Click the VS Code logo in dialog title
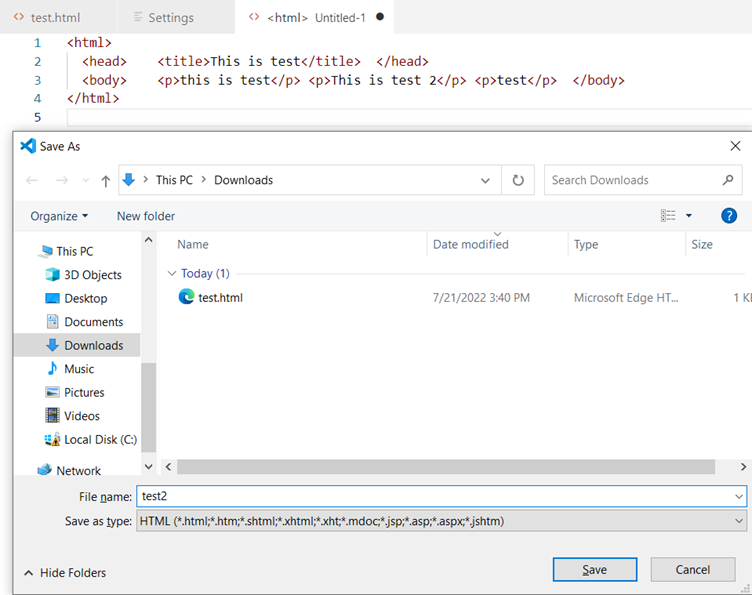 28,146
